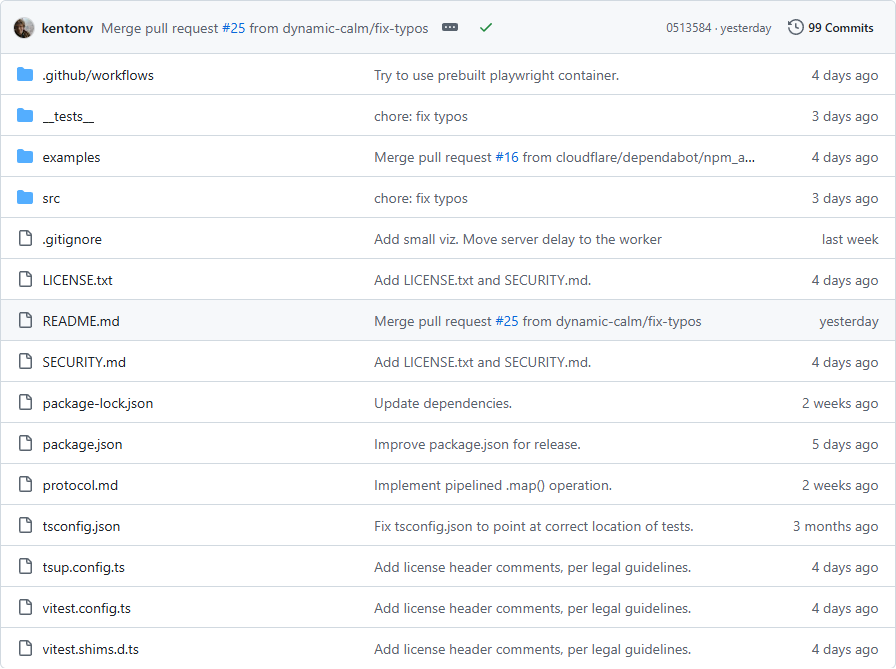Open the protocol.md file
The width and height of the screenshot is (896, 669).
[80, 485]
